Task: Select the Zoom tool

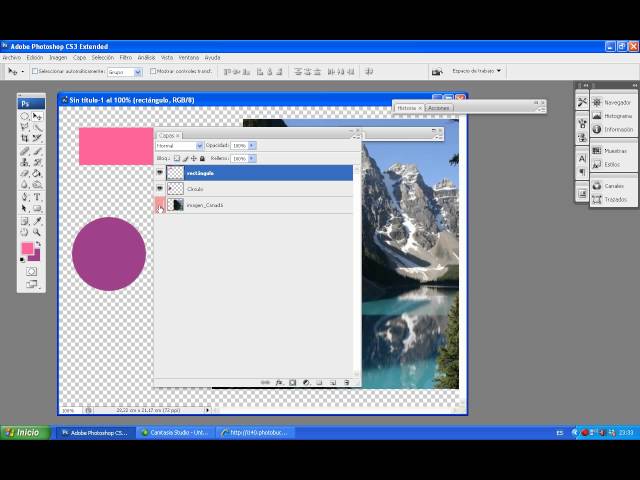Action: click(x=37, y=232)
